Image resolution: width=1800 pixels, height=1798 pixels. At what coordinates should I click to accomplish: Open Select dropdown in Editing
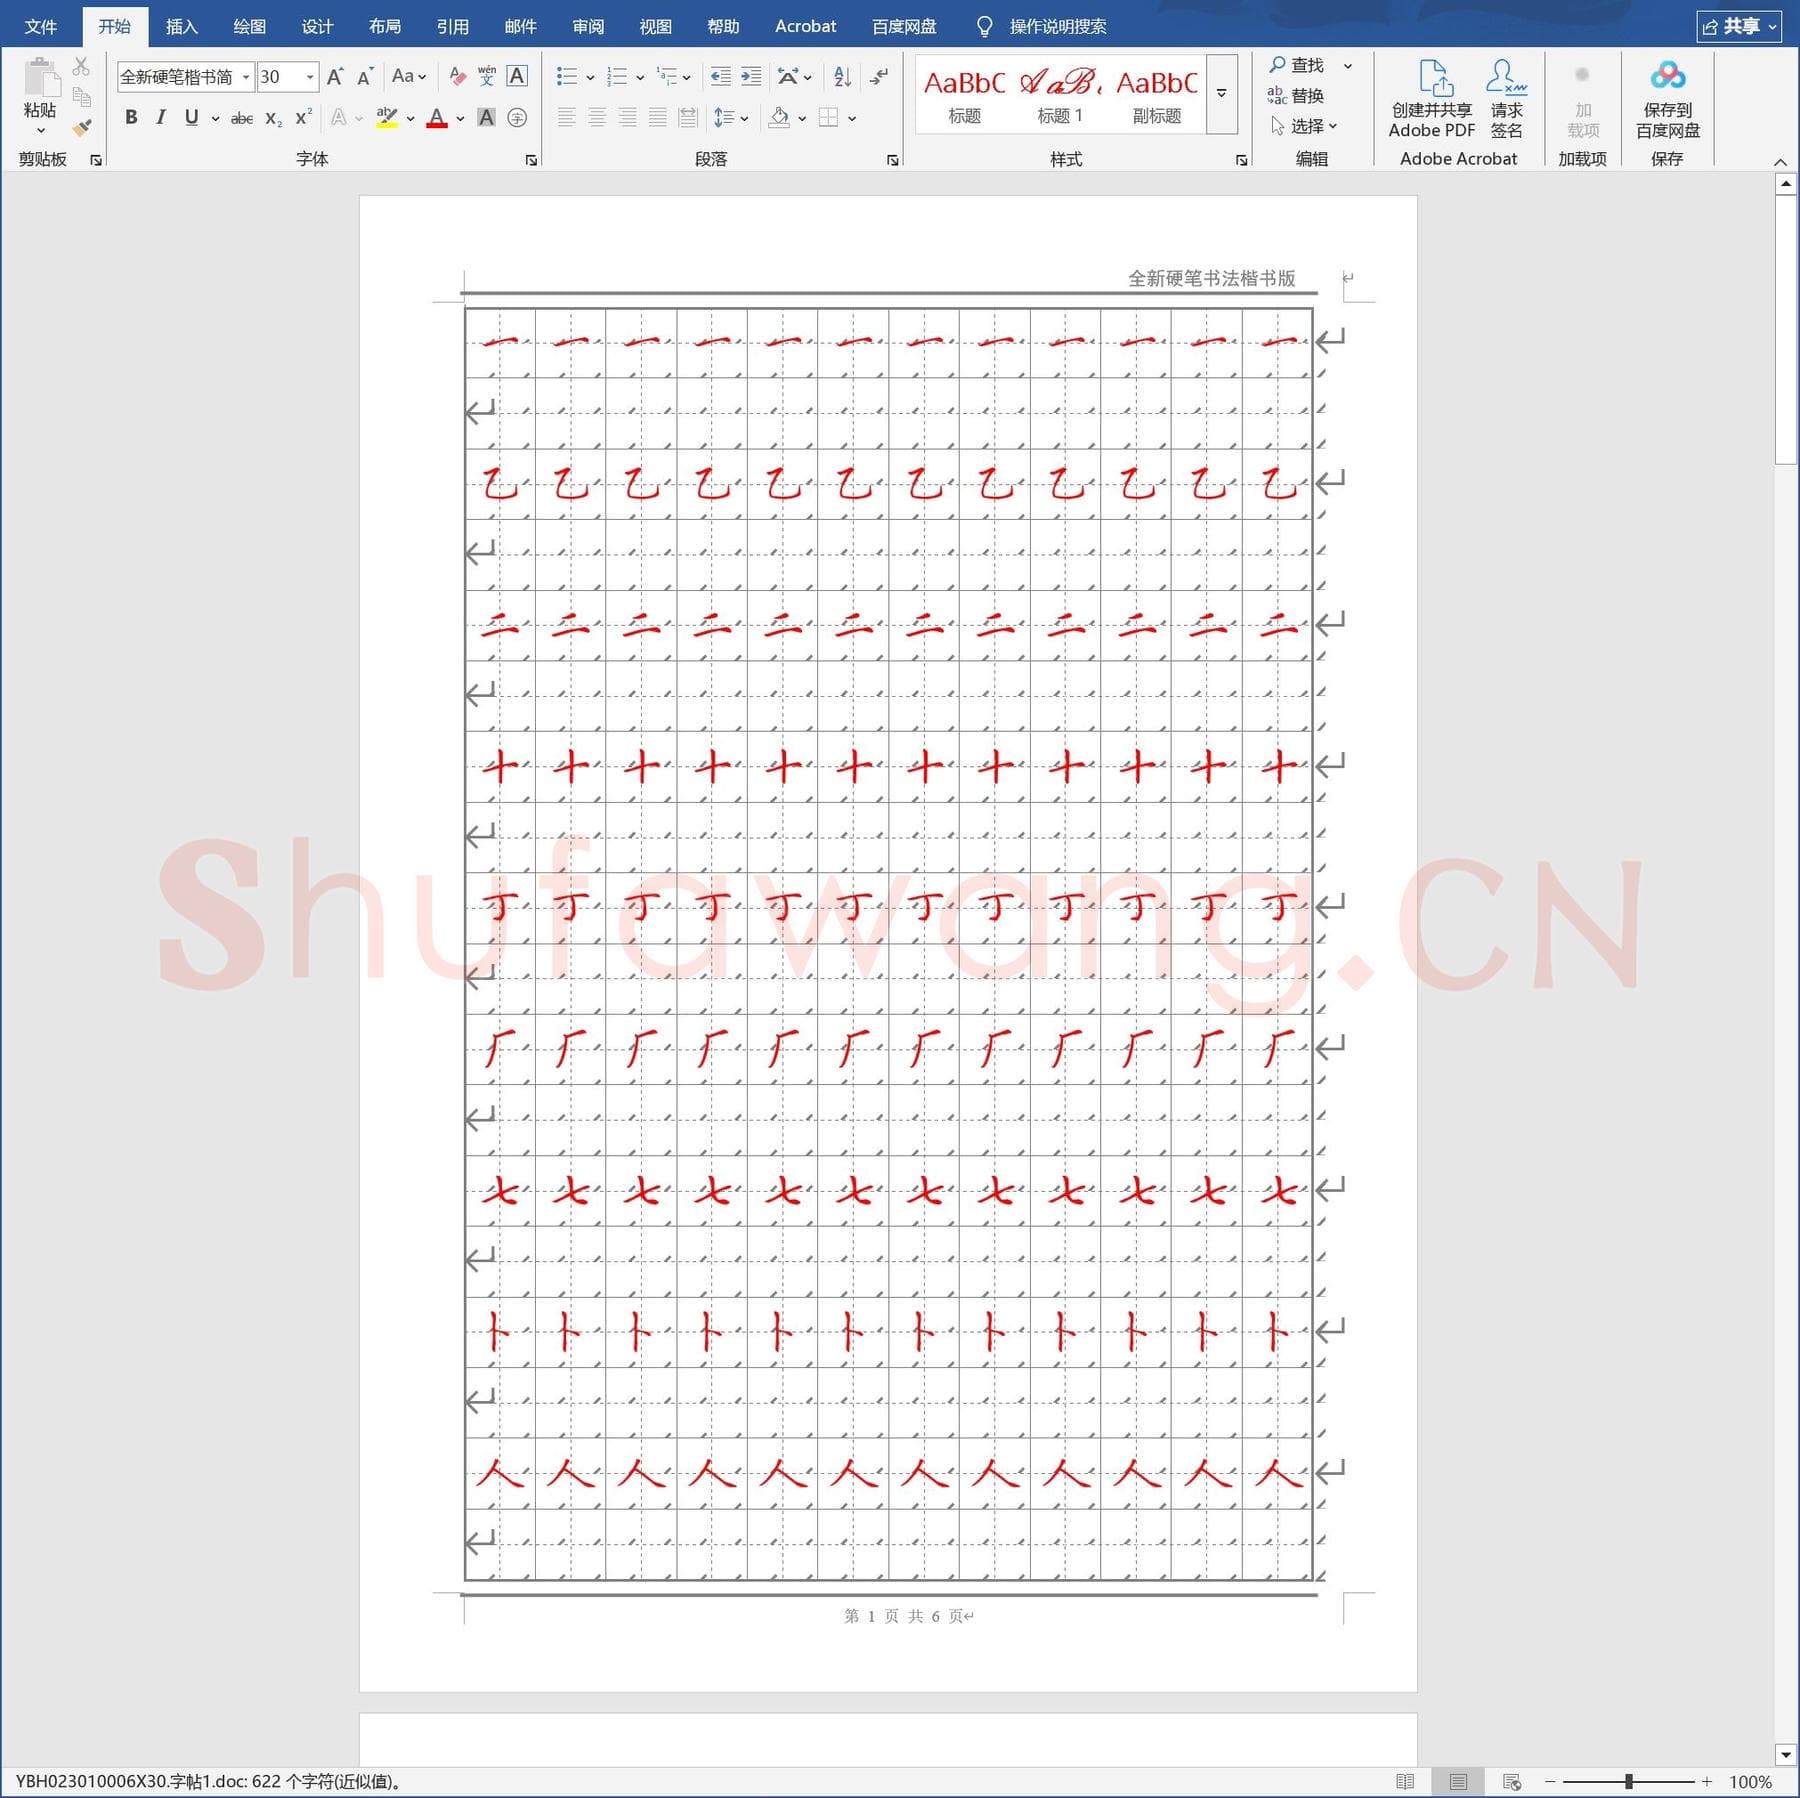point(1304,126)
